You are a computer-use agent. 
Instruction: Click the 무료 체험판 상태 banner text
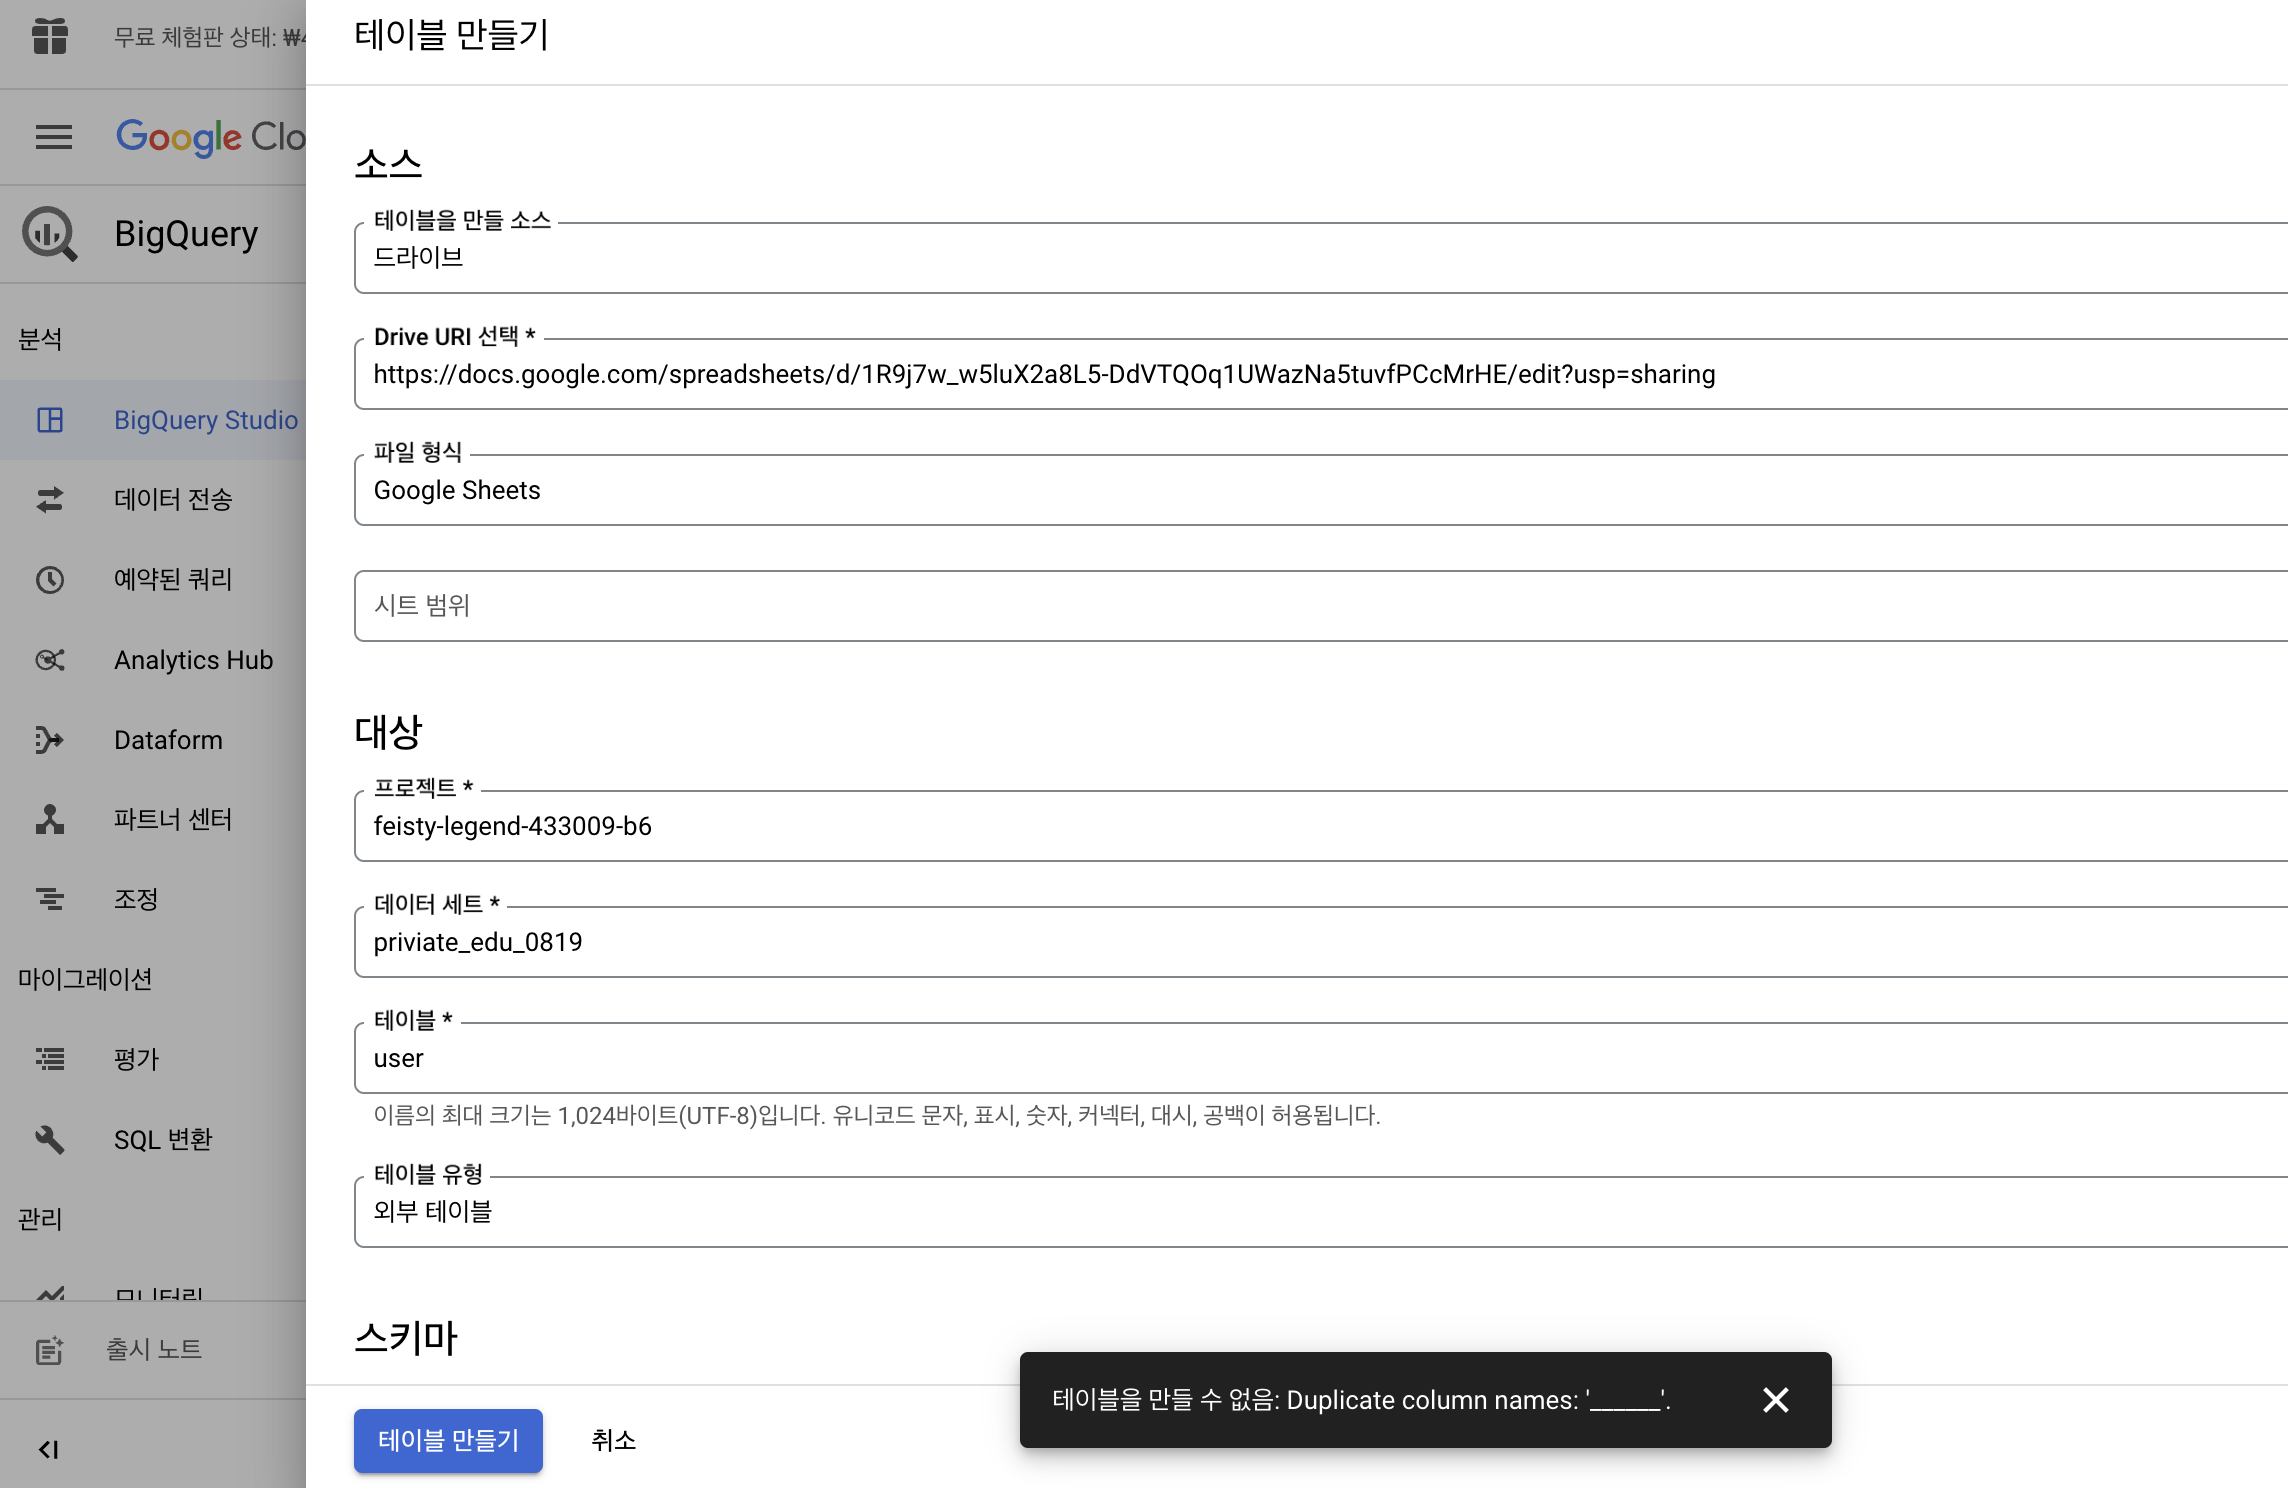209,37
